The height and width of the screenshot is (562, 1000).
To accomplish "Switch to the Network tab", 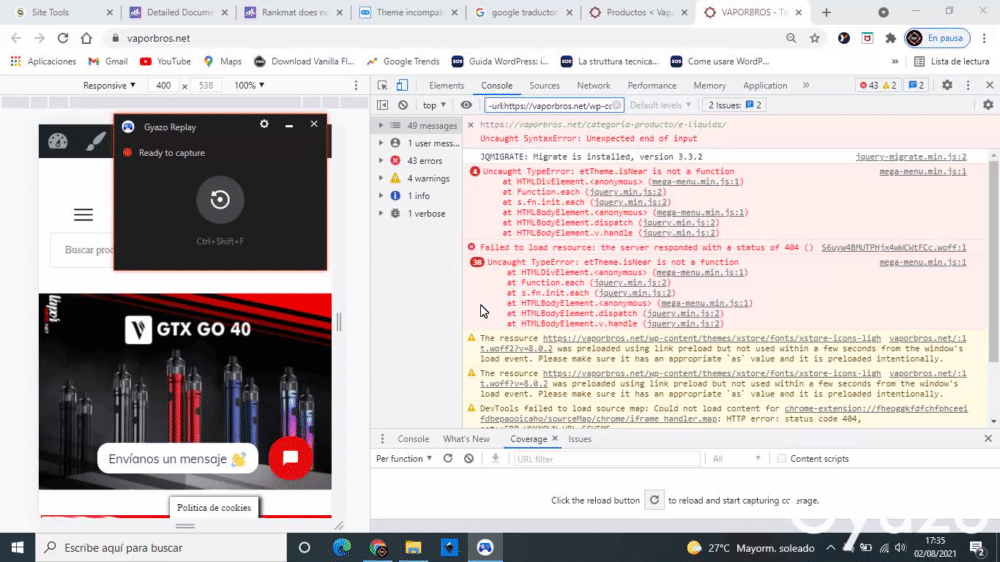I will coord(593,85).
